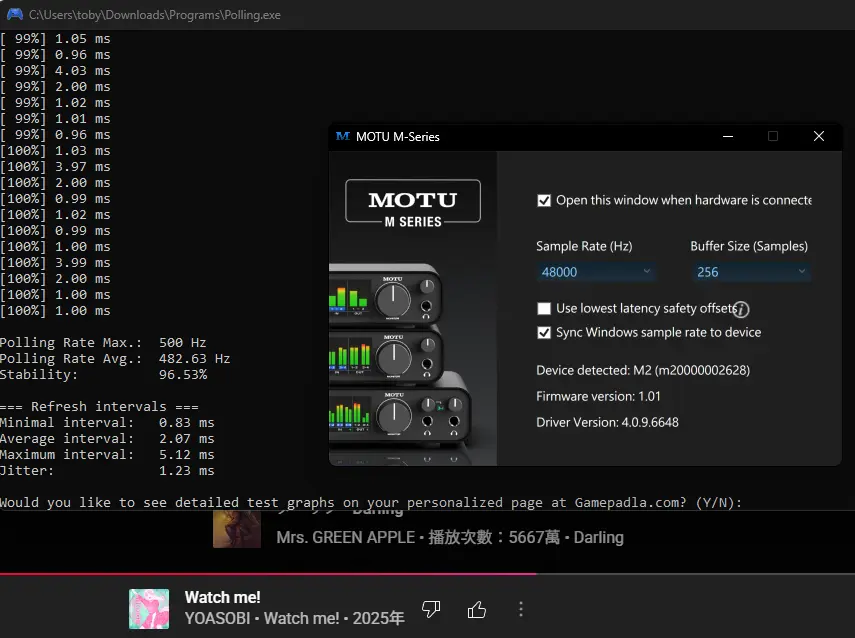This screenshot has width=855, height=638.
Task: Click the 3.97 ms console reading
Action: coord(82,167)
